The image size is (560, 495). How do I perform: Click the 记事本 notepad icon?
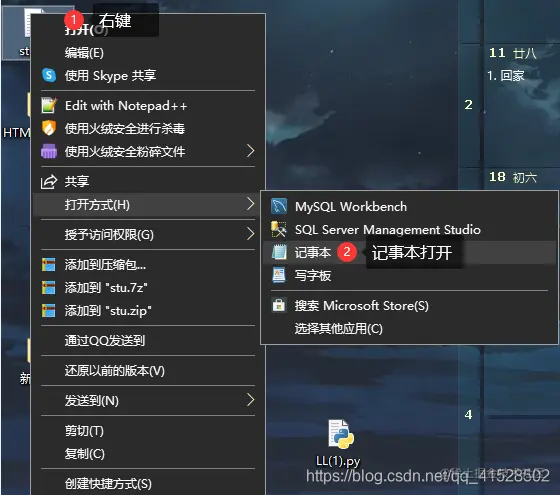279,252
